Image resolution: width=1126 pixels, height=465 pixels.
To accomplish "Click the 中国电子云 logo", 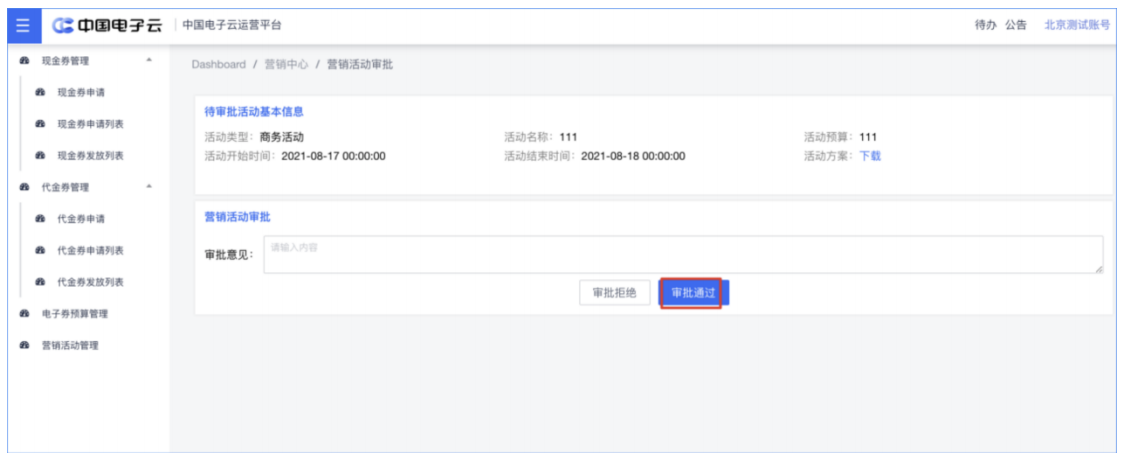I will (x=108, y=25).
